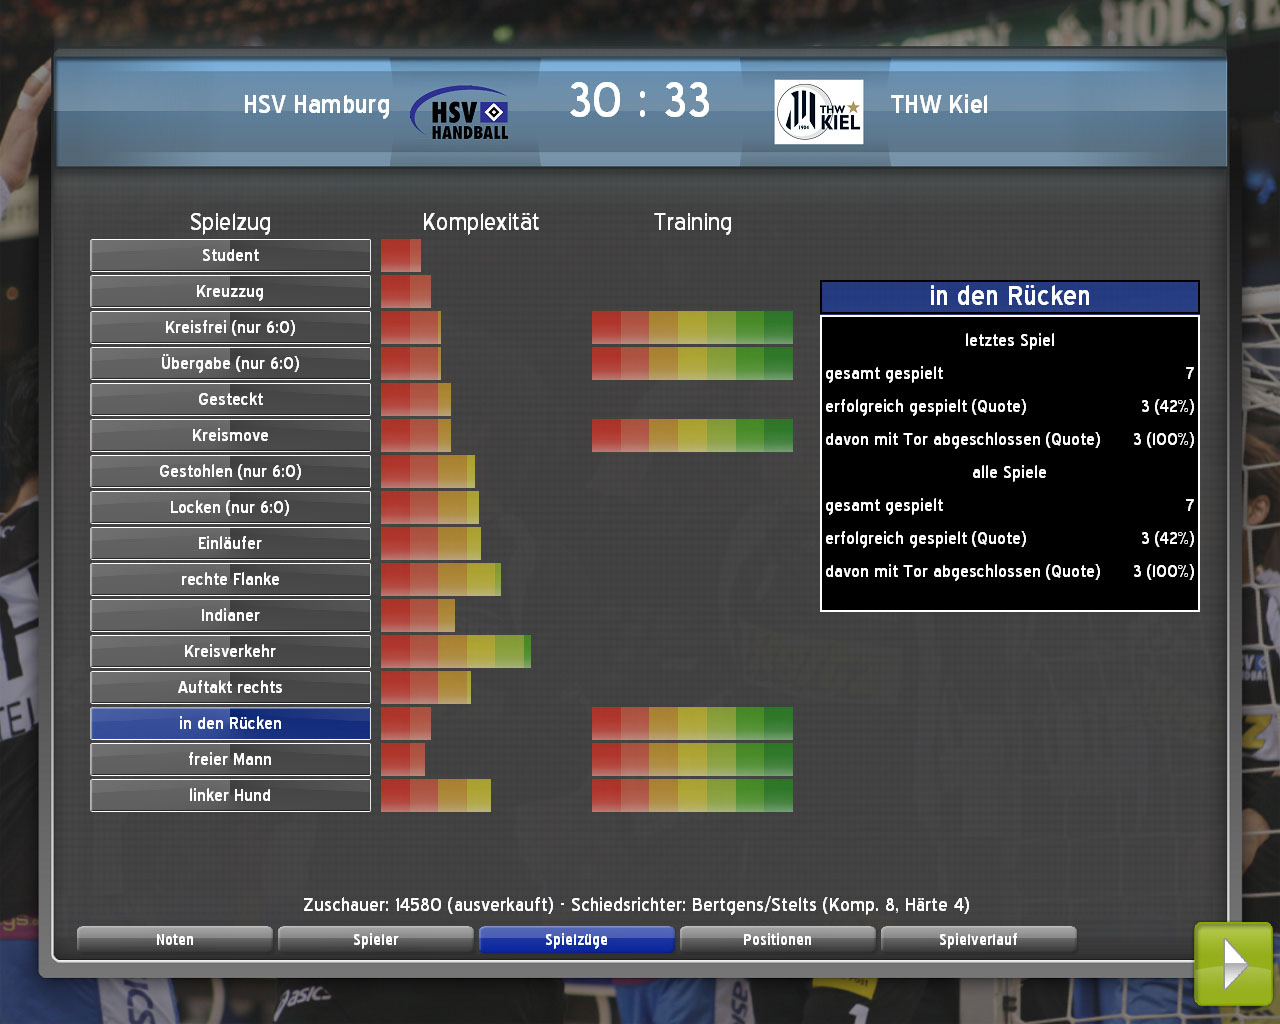Switch to the Noten tab
Screen dimensions: 1280x1024
click(175, 940)
